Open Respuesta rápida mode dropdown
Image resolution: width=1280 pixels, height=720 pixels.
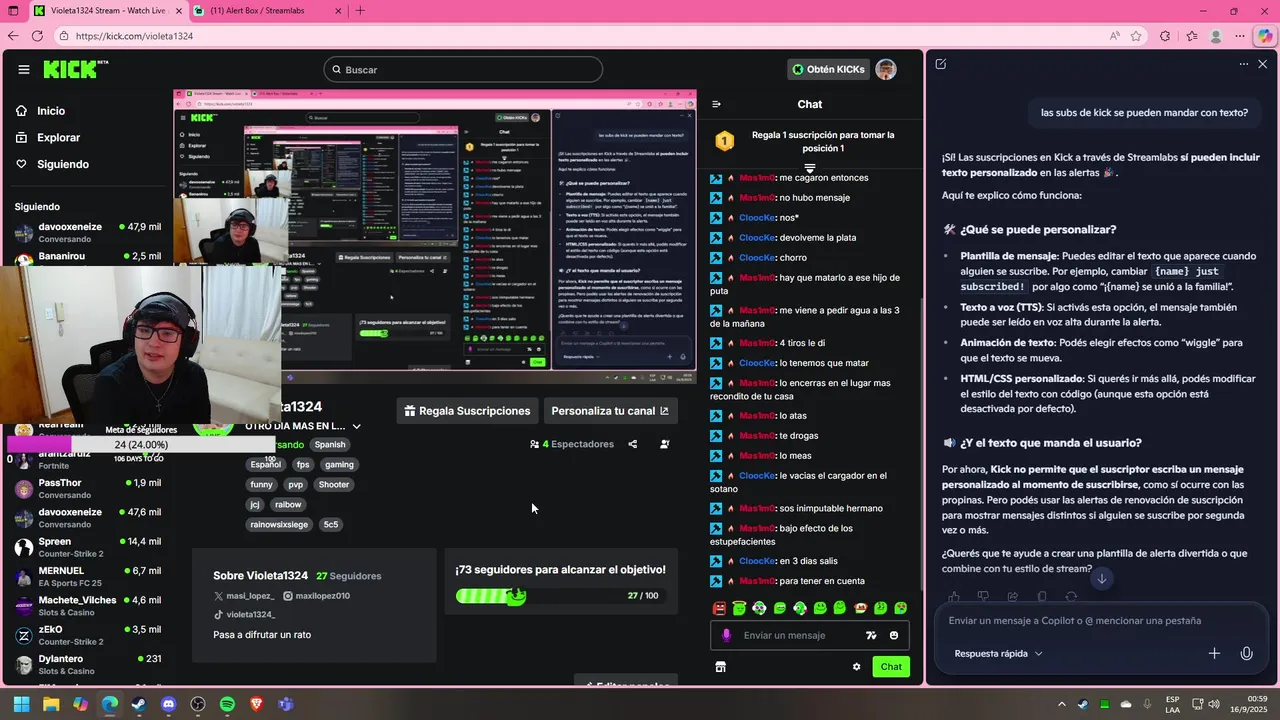(998, 653)
